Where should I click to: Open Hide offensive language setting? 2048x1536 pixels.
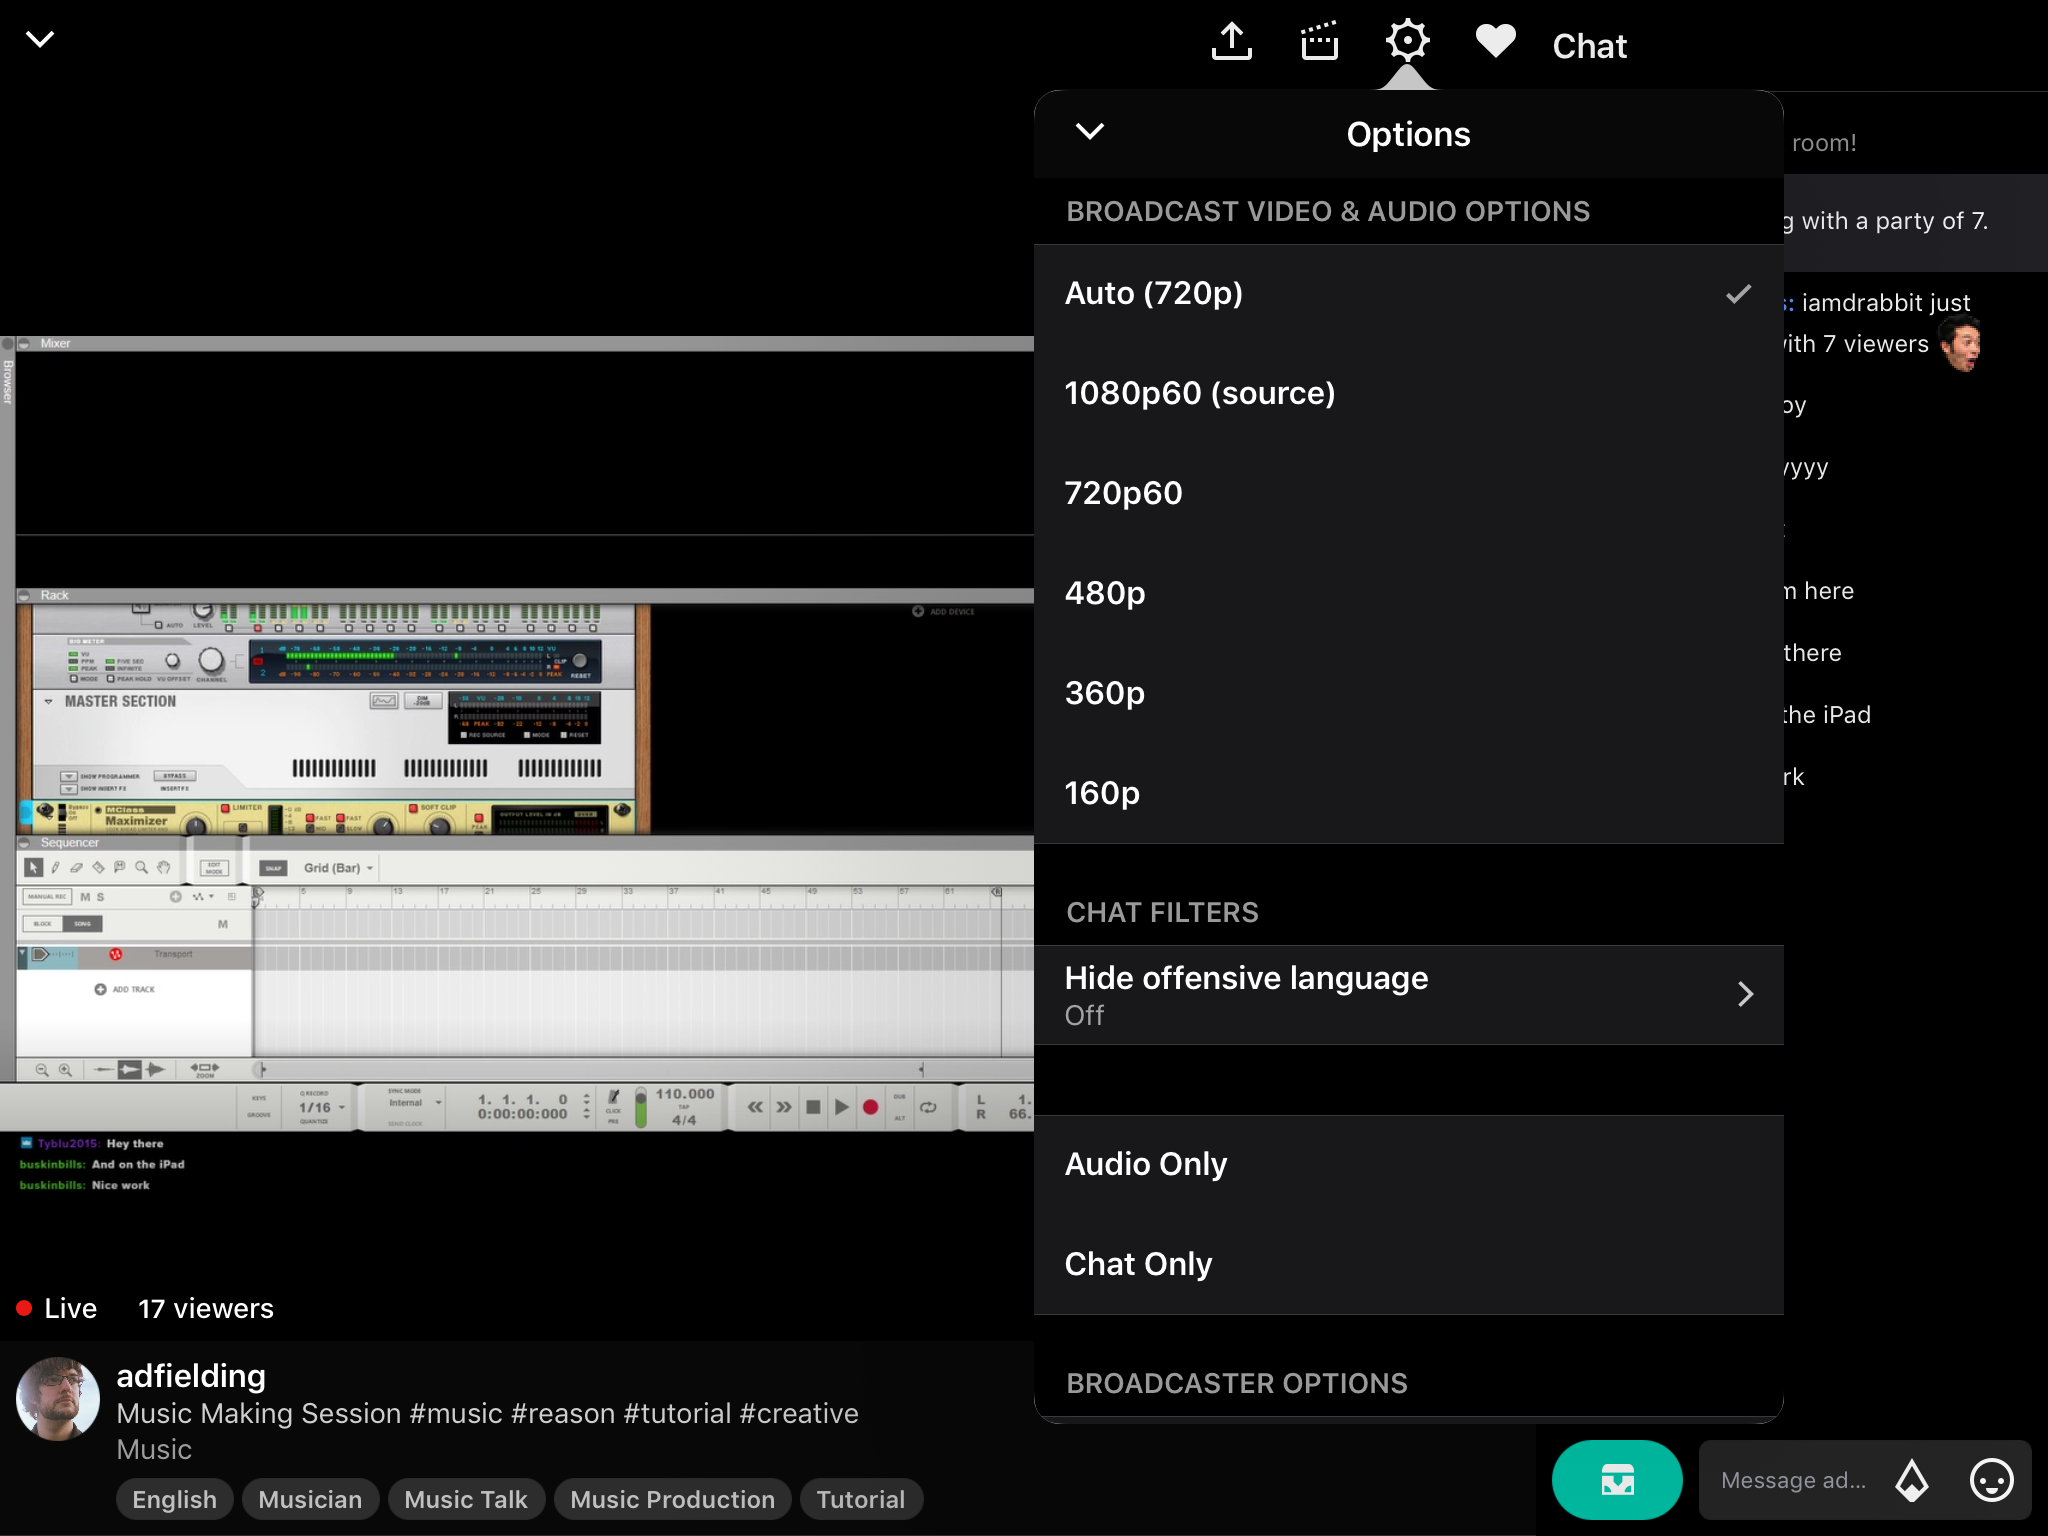click(x=1408, y=995)
